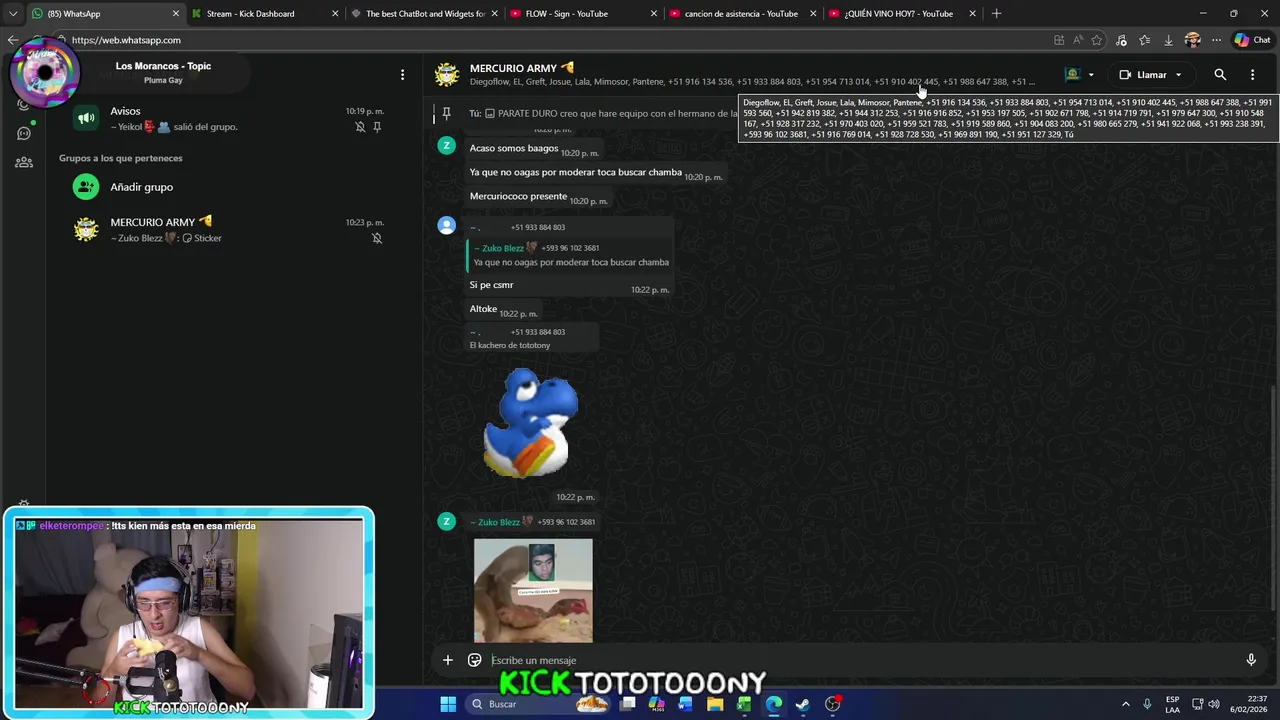Click attach plus icon in message bar
Screen dimensions: 1280x720
pyautogui.click(x=448, y=660)
